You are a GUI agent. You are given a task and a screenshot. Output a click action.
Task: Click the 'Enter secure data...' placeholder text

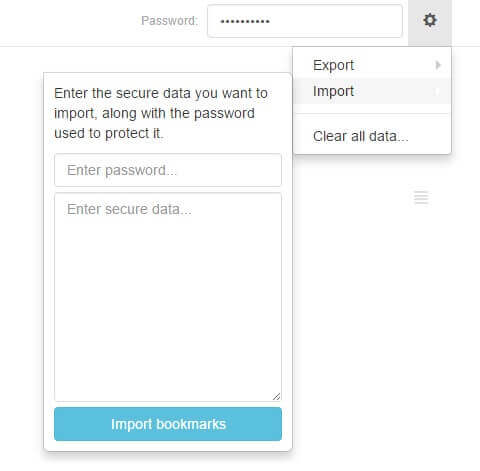coord(129,209)
